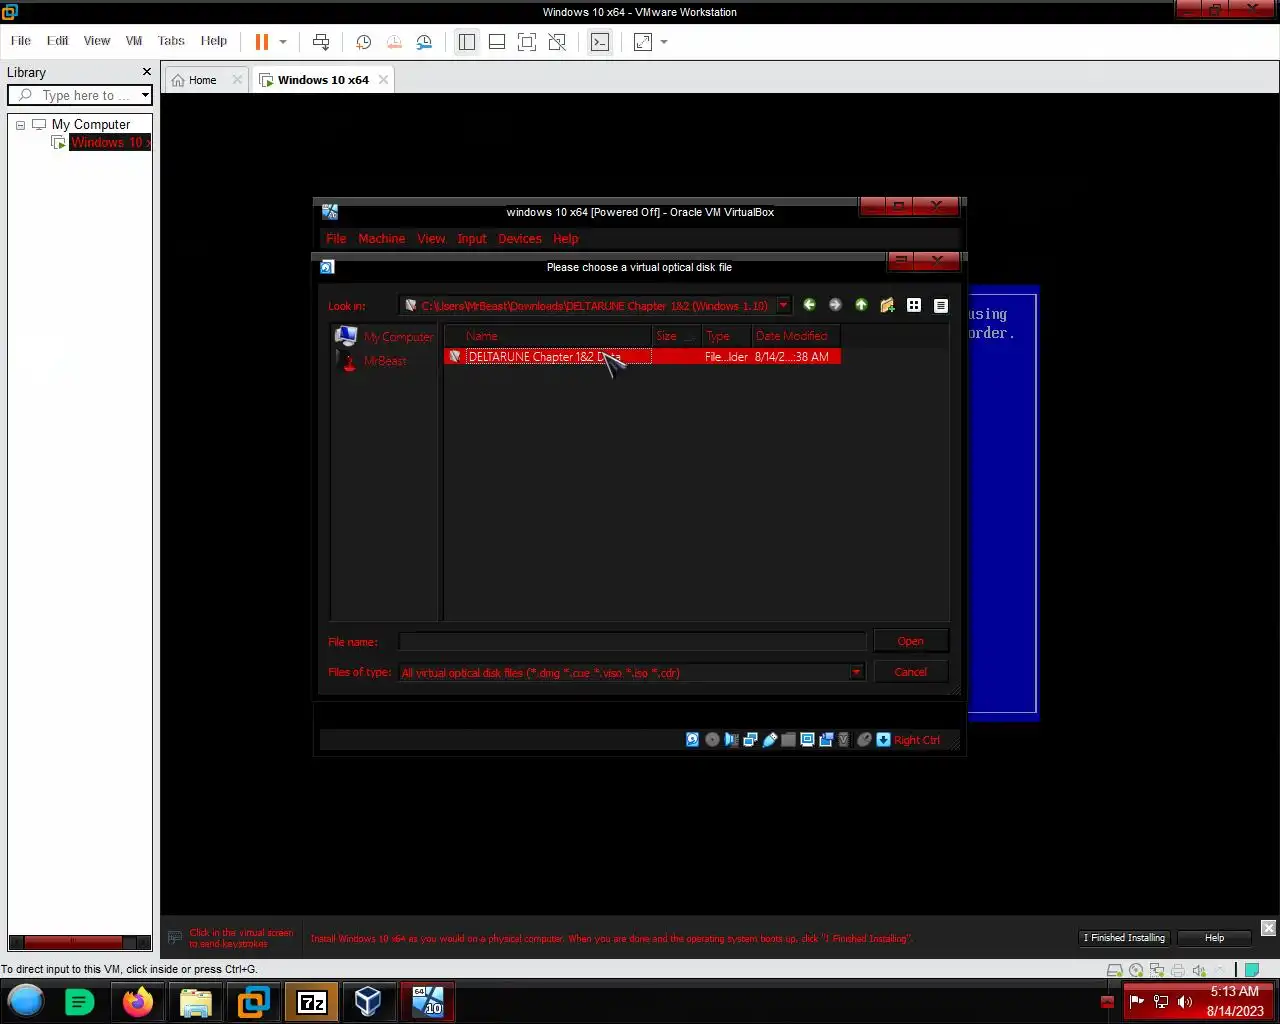1280x1024 pixels.
Task: Click the volume speaker tray icon
Action: coord(1185,1002)
